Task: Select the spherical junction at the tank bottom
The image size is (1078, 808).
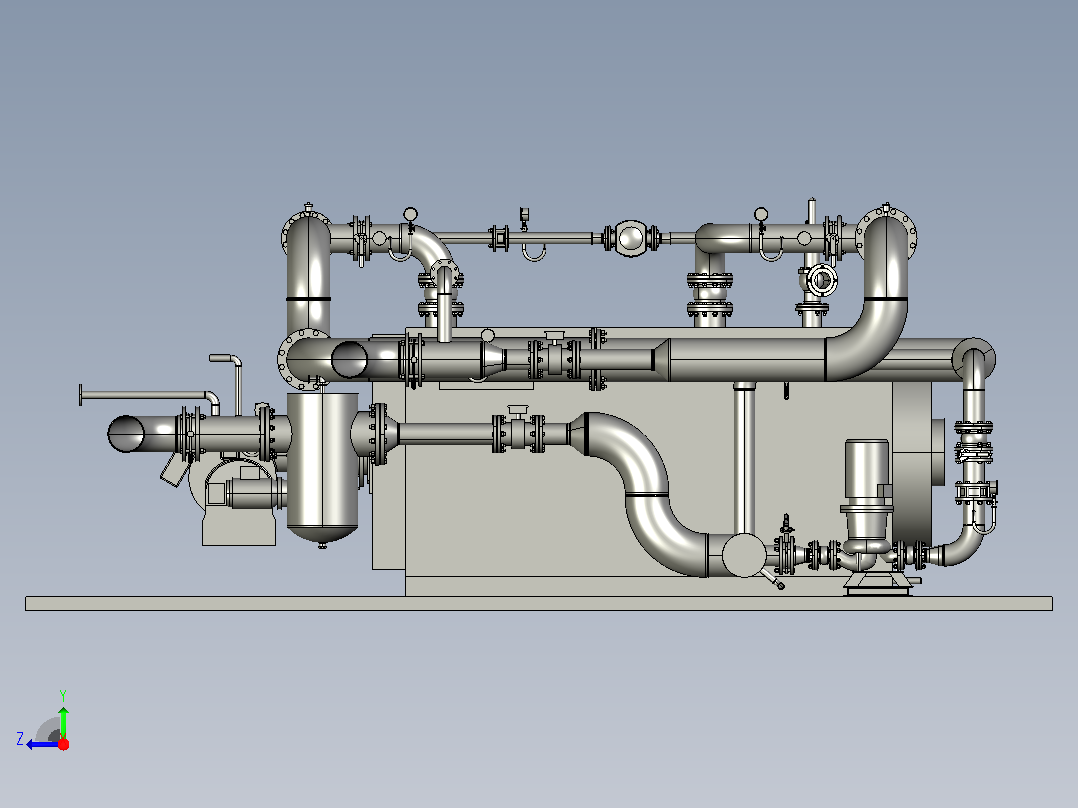Action: click(744, 554)
